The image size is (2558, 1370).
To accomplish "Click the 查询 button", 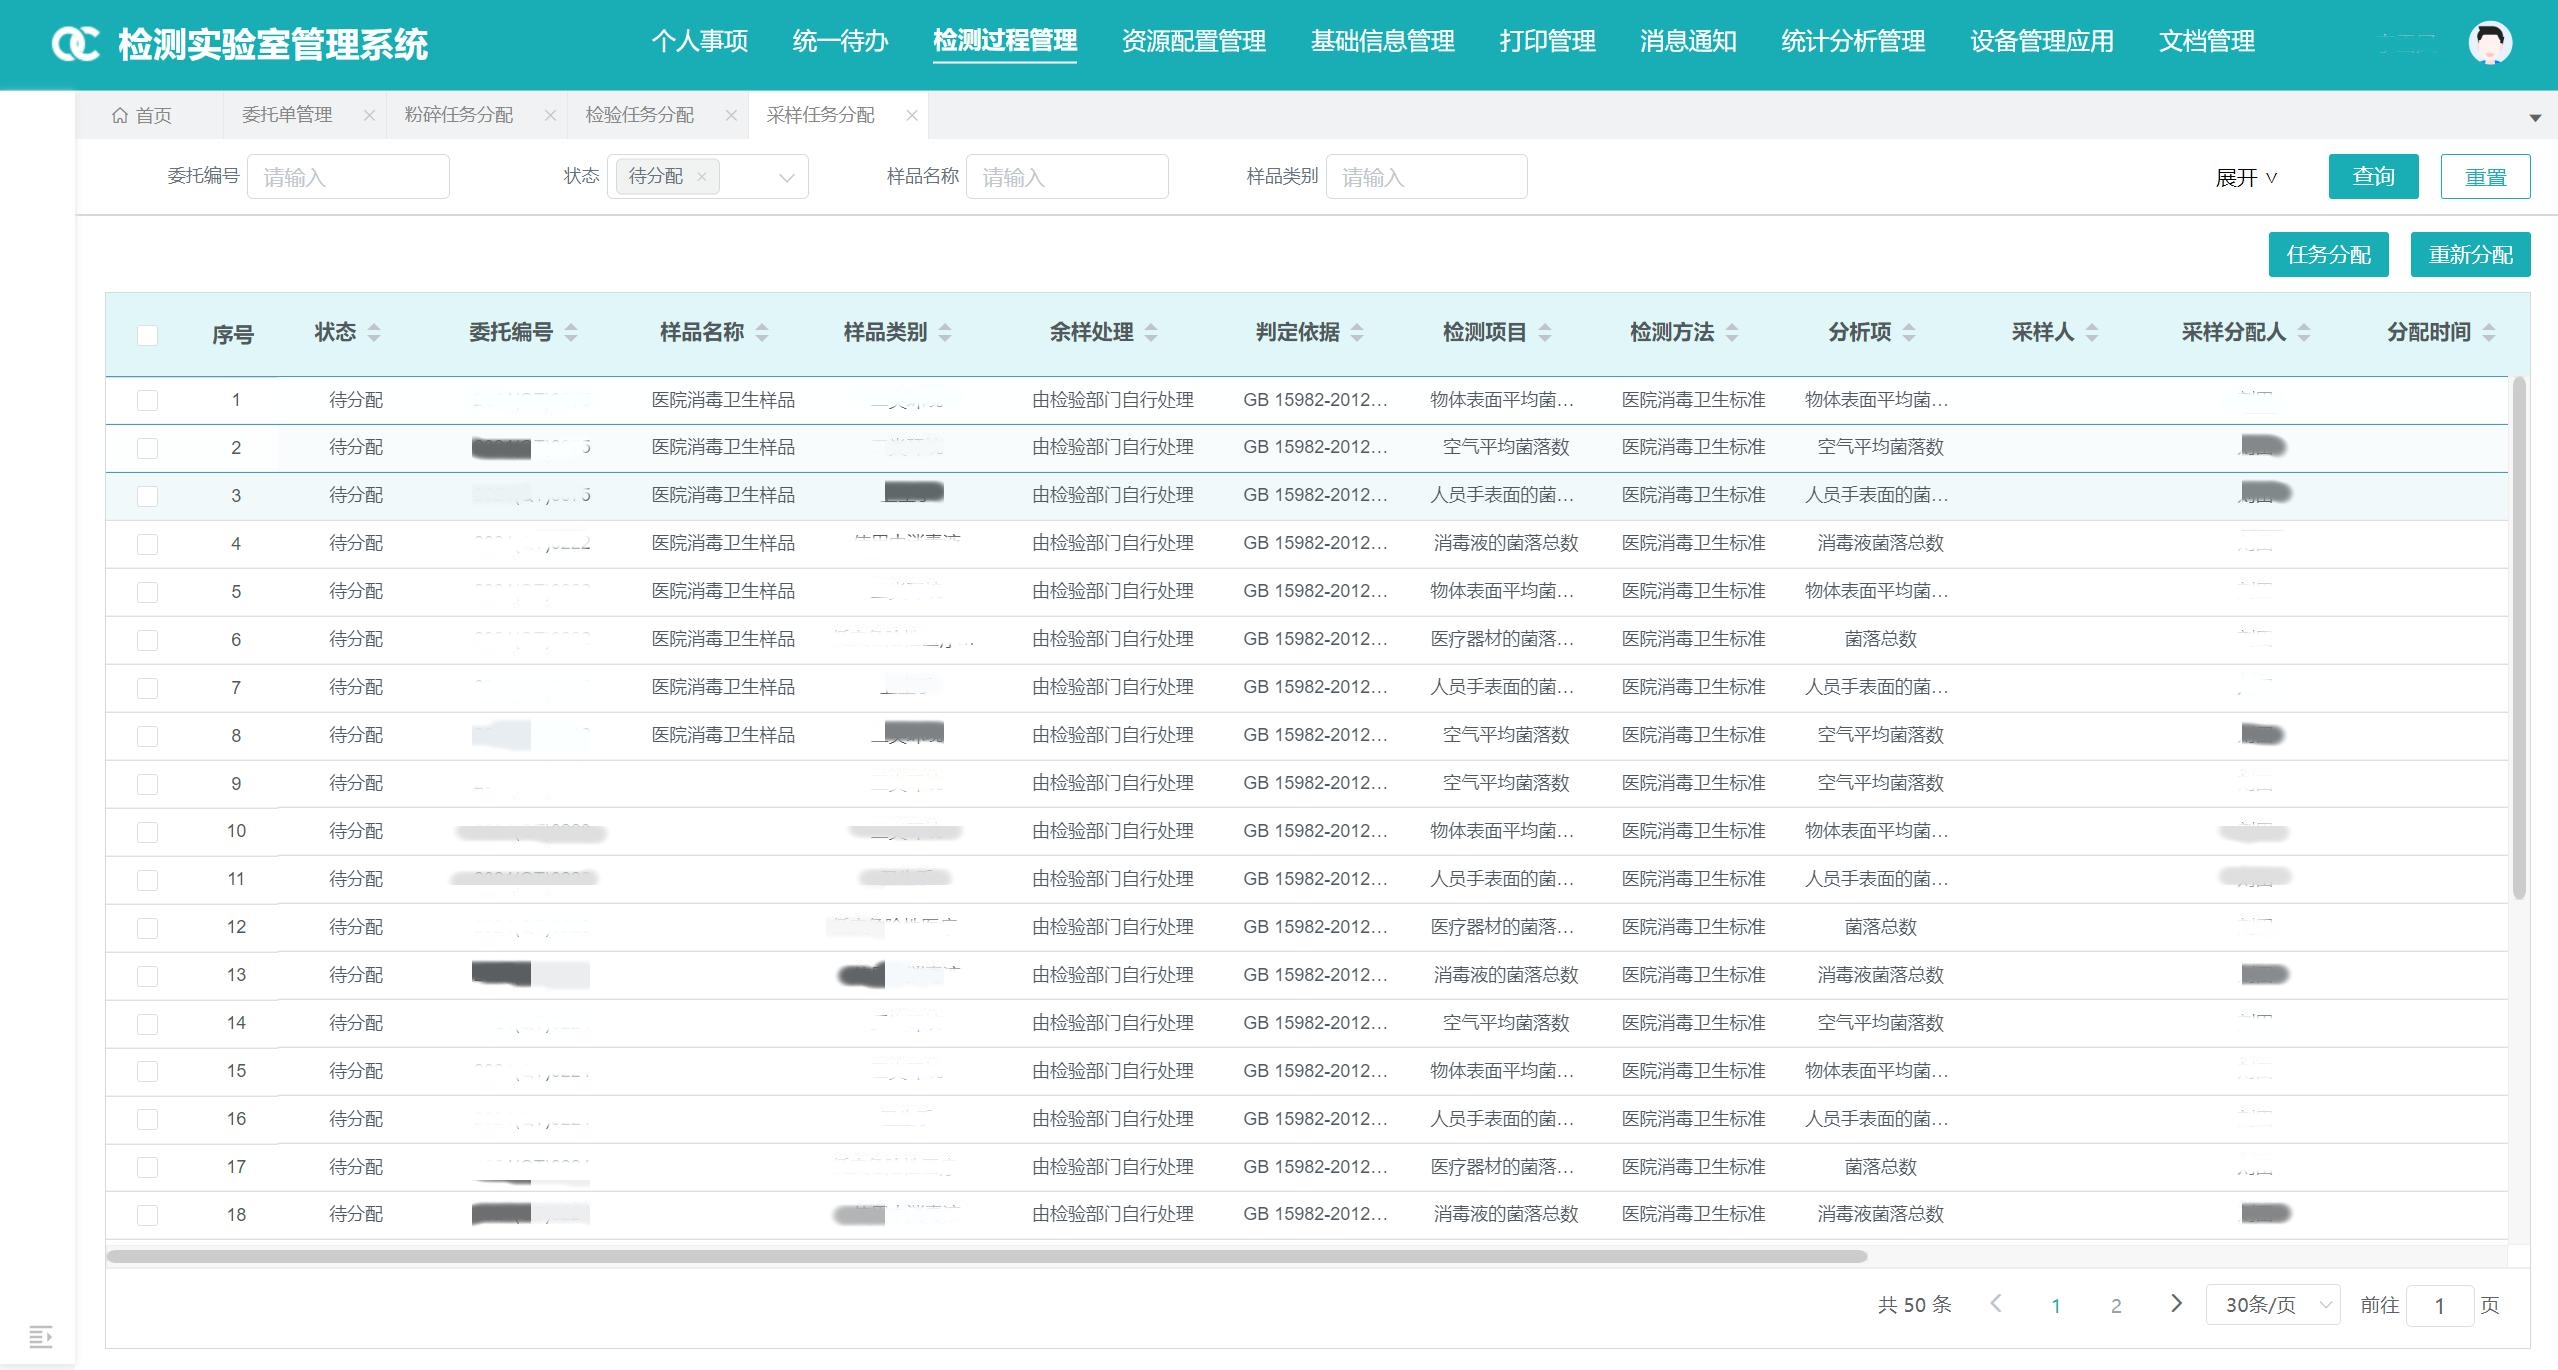I will tap(2372, 177).
